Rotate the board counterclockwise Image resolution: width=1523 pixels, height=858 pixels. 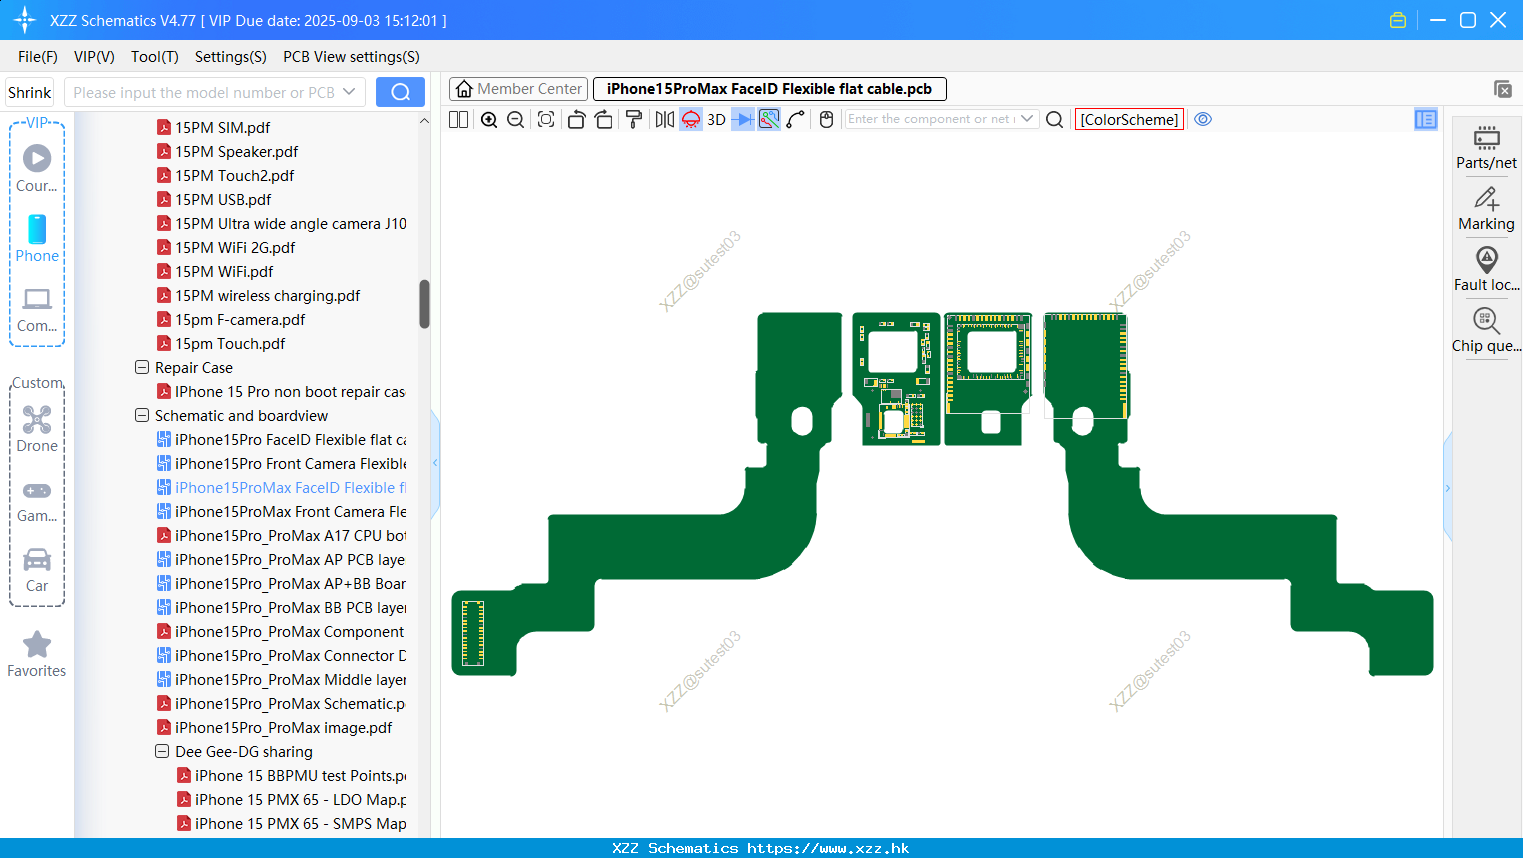(576, 120)
